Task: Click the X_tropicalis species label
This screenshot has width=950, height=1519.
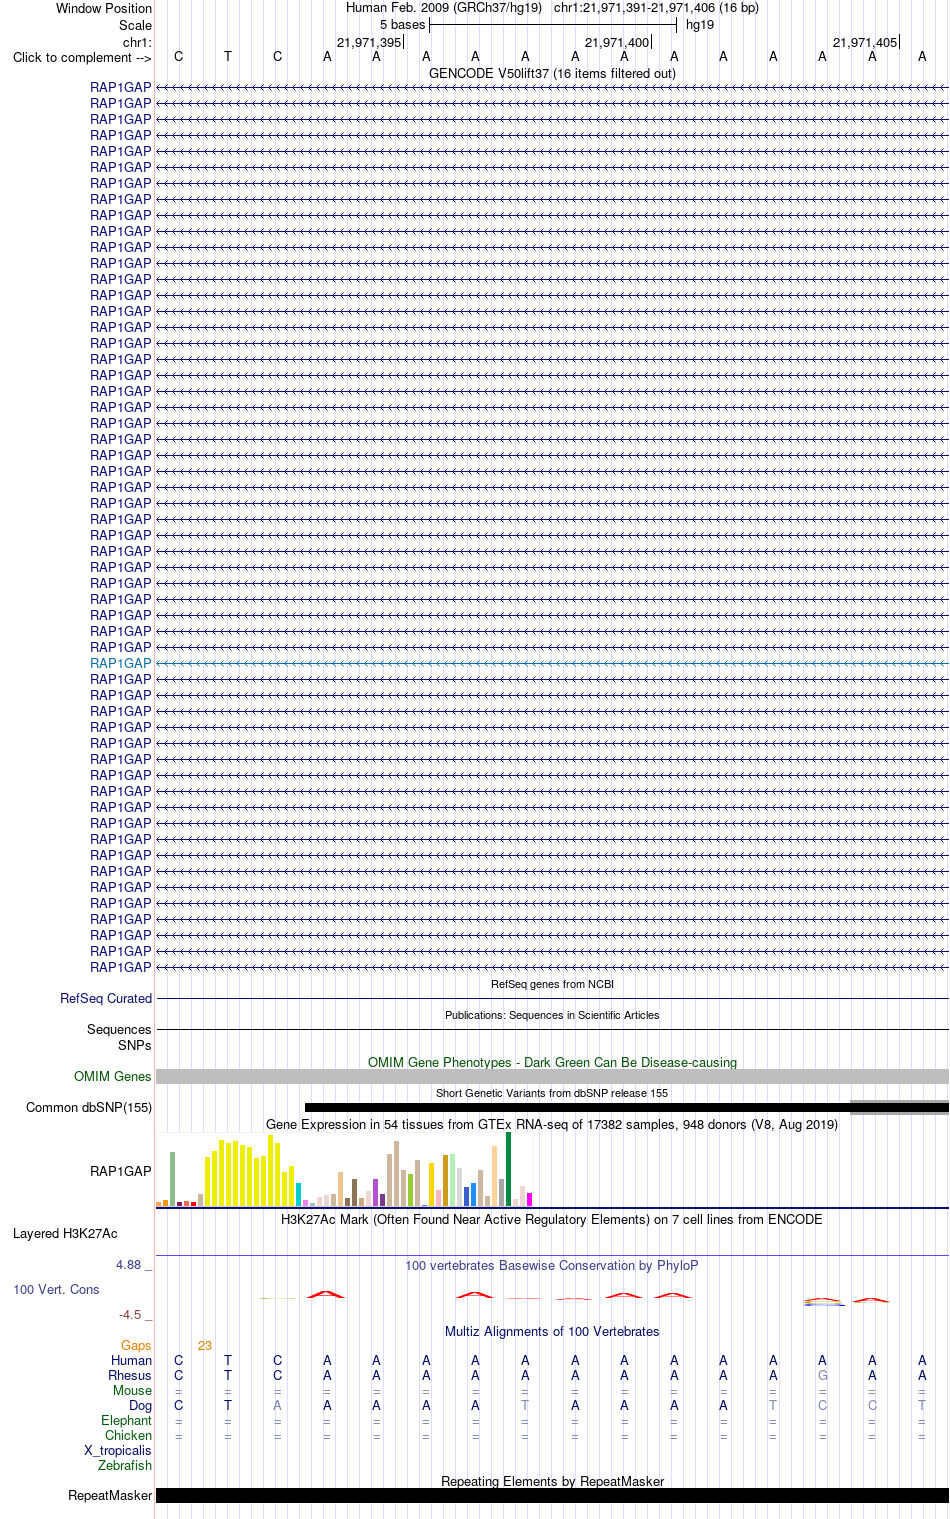Action: (x=118, y=1450)
